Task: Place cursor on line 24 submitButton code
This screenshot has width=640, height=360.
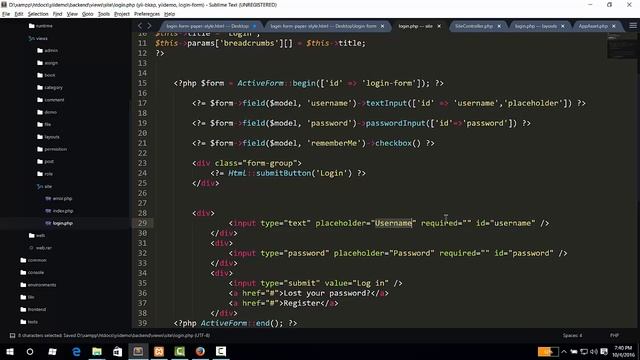Action: [x=288, y=173]
